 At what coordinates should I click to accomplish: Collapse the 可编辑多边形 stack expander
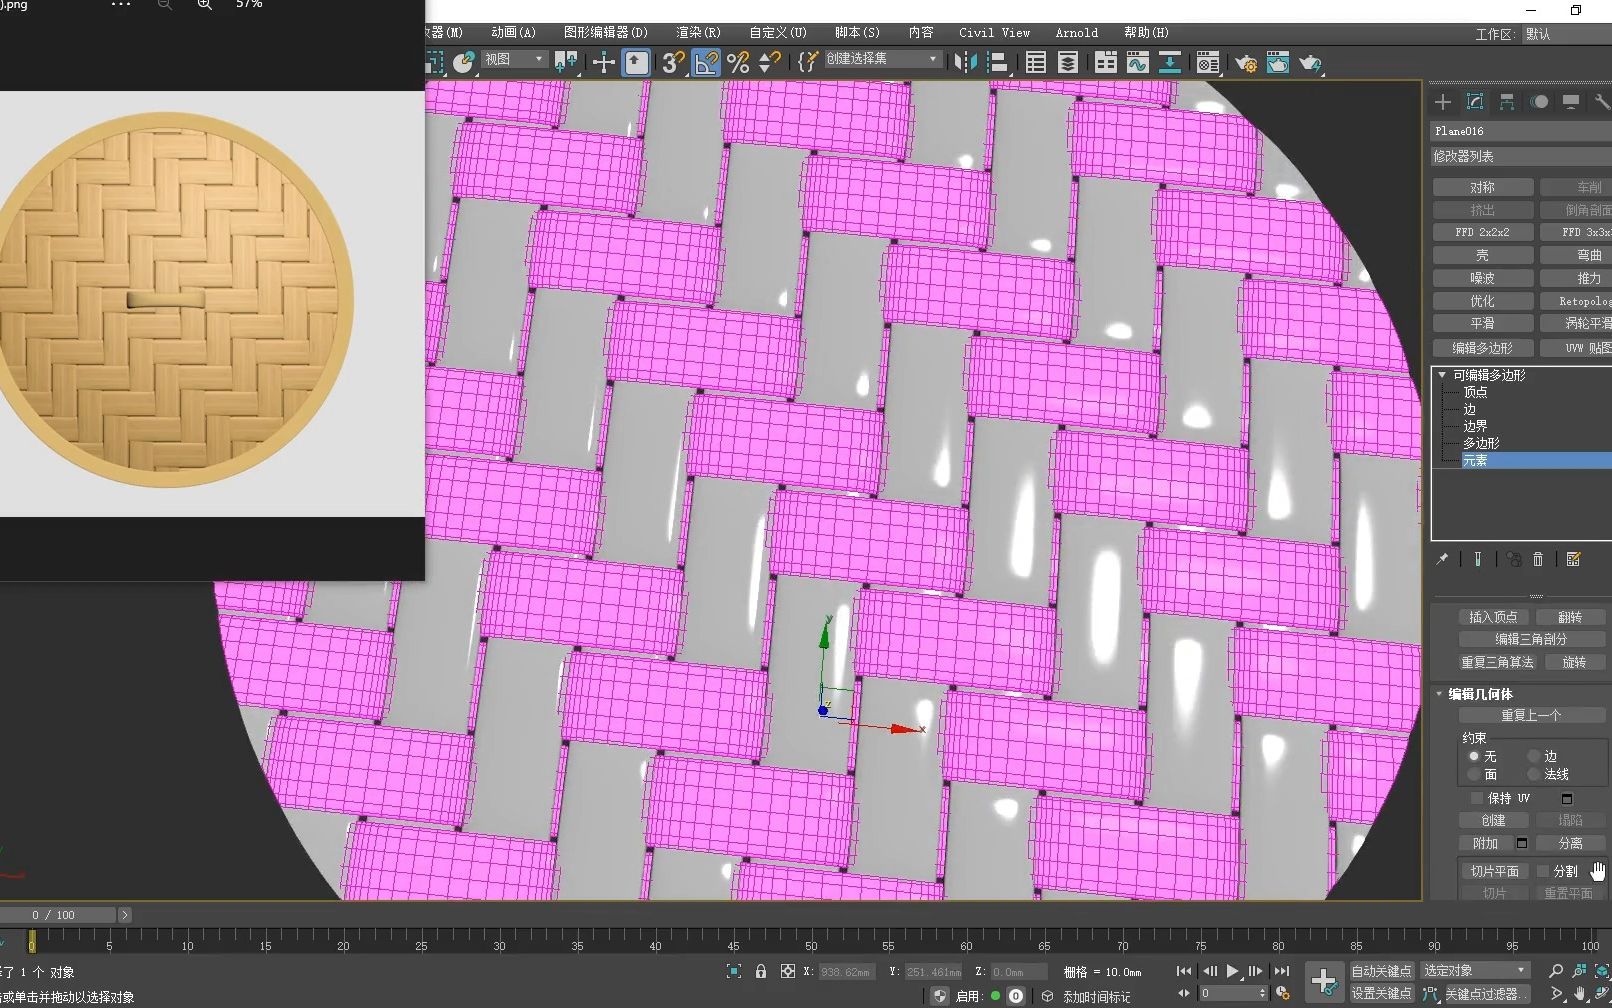[x=1441, y=374]
